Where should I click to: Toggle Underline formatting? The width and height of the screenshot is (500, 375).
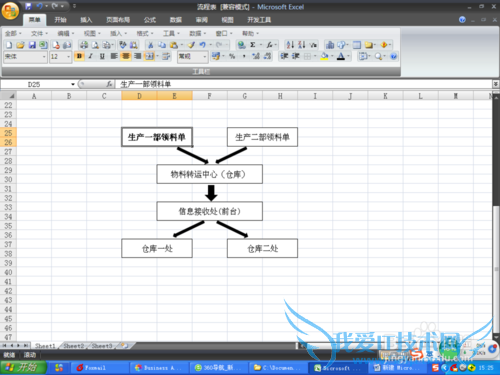102,56
